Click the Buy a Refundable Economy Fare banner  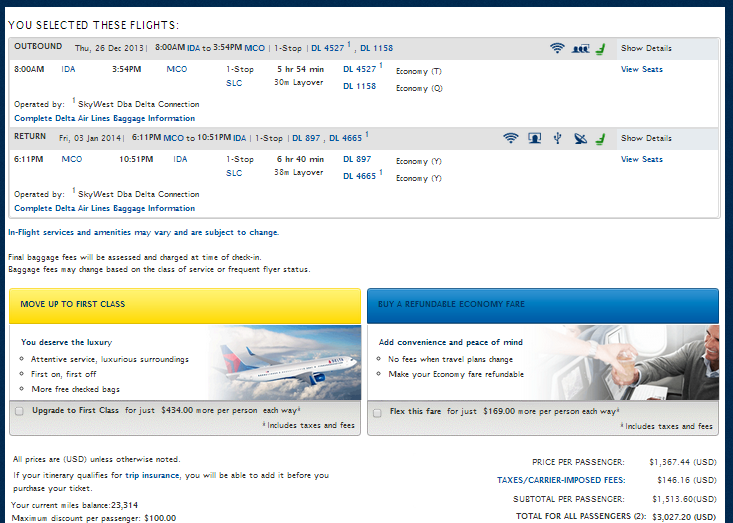(x=543, y=306)
